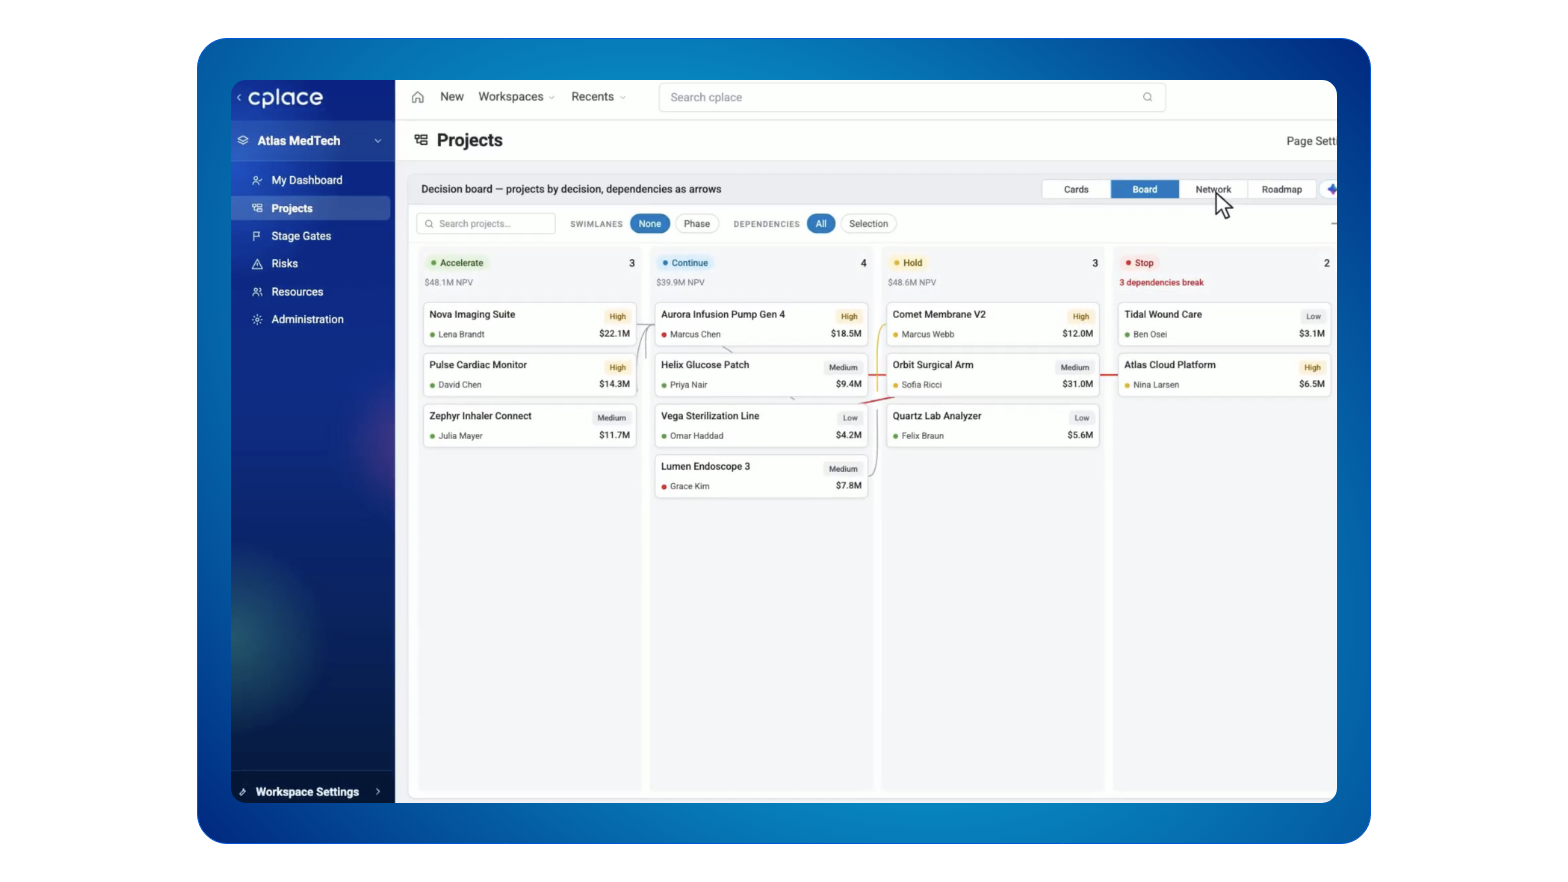Open My Dashboard via its sidebar icon

pos(257,180)
